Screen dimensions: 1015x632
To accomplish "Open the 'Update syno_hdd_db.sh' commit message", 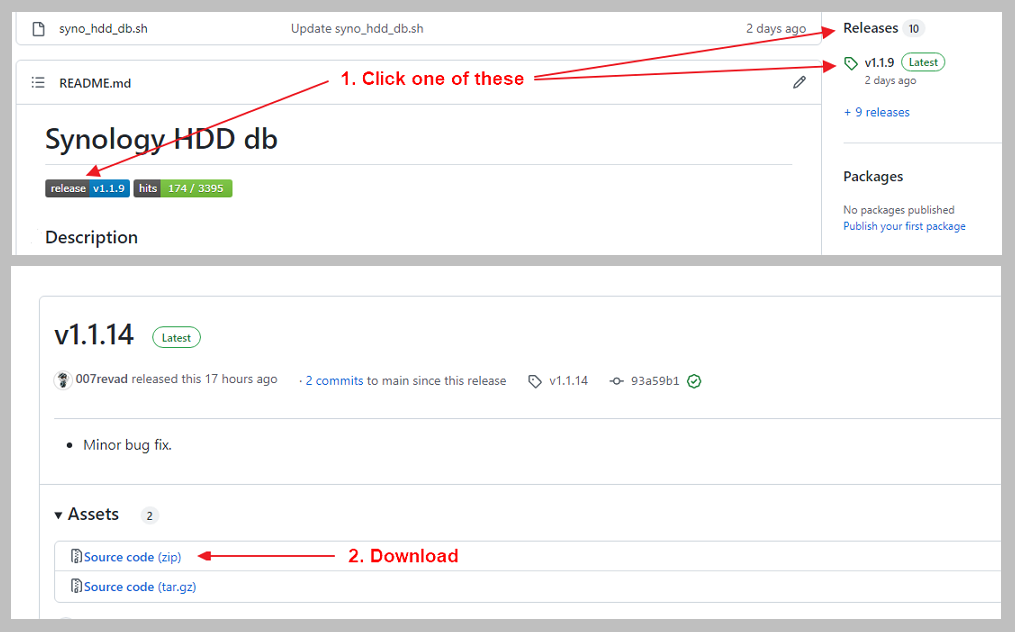I will pyautogui.click(x=357, y=29).
